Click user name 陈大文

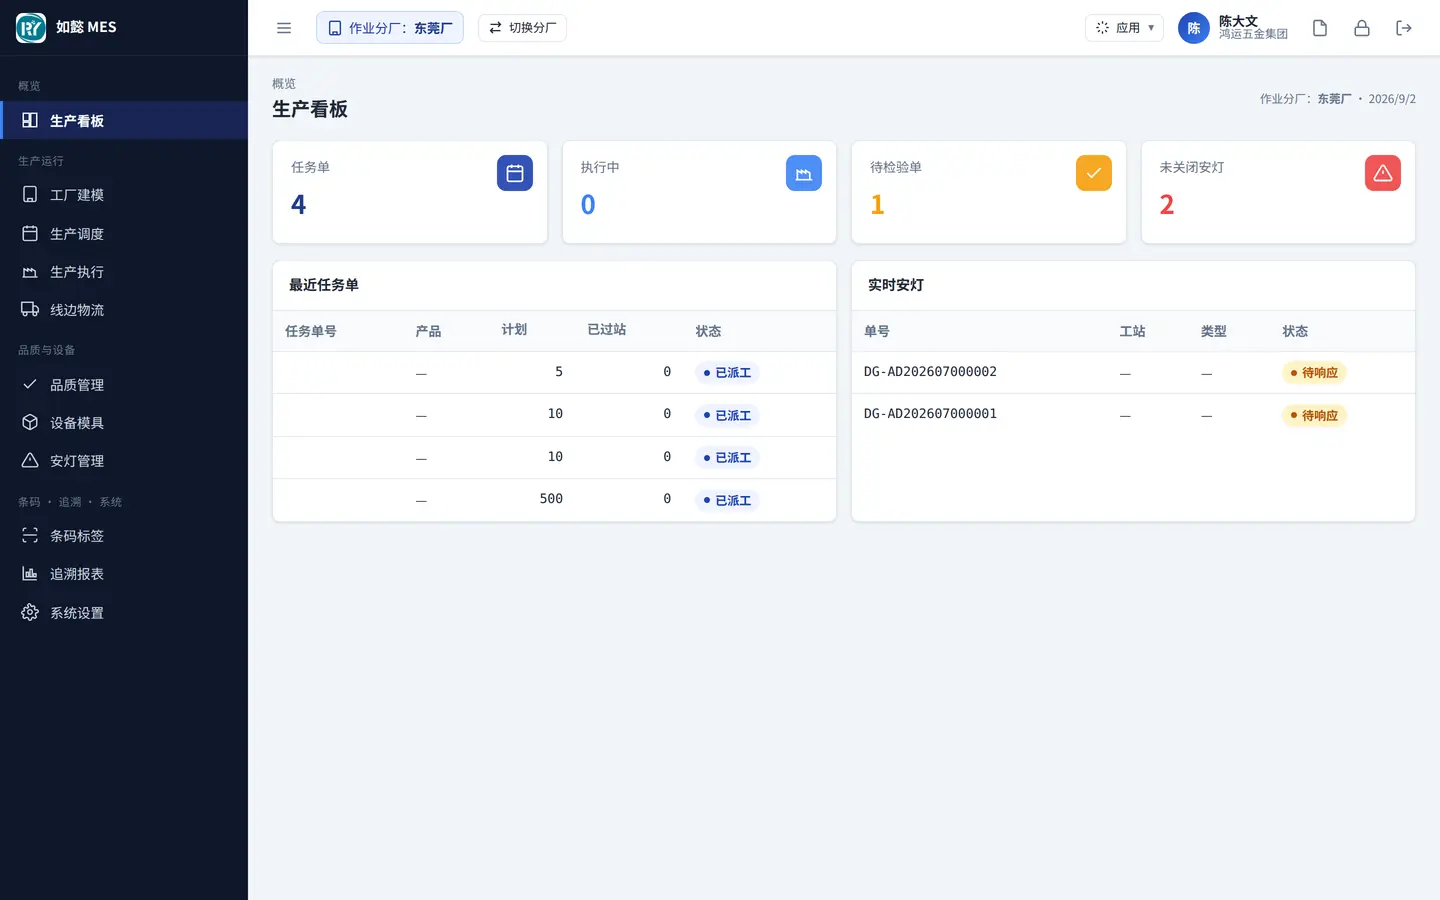1238,21
